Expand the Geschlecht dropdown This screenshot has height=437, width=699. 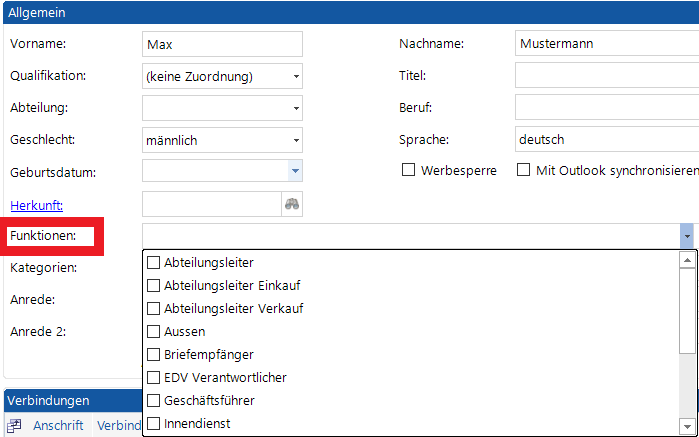click(x=296, y=140)
